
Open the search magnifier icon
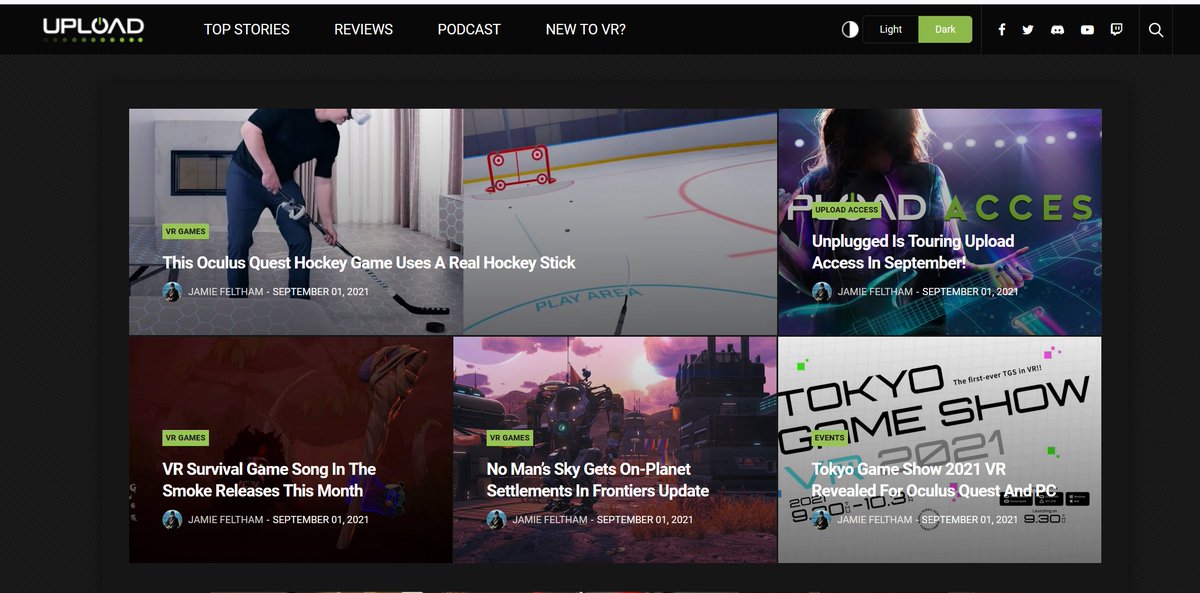pos(1156,29)
